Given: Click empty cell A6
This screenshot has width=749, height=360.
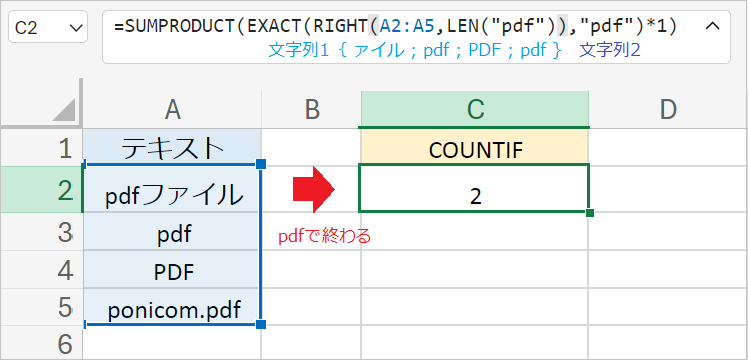Looking at the screenshot, I should [172, 343].
